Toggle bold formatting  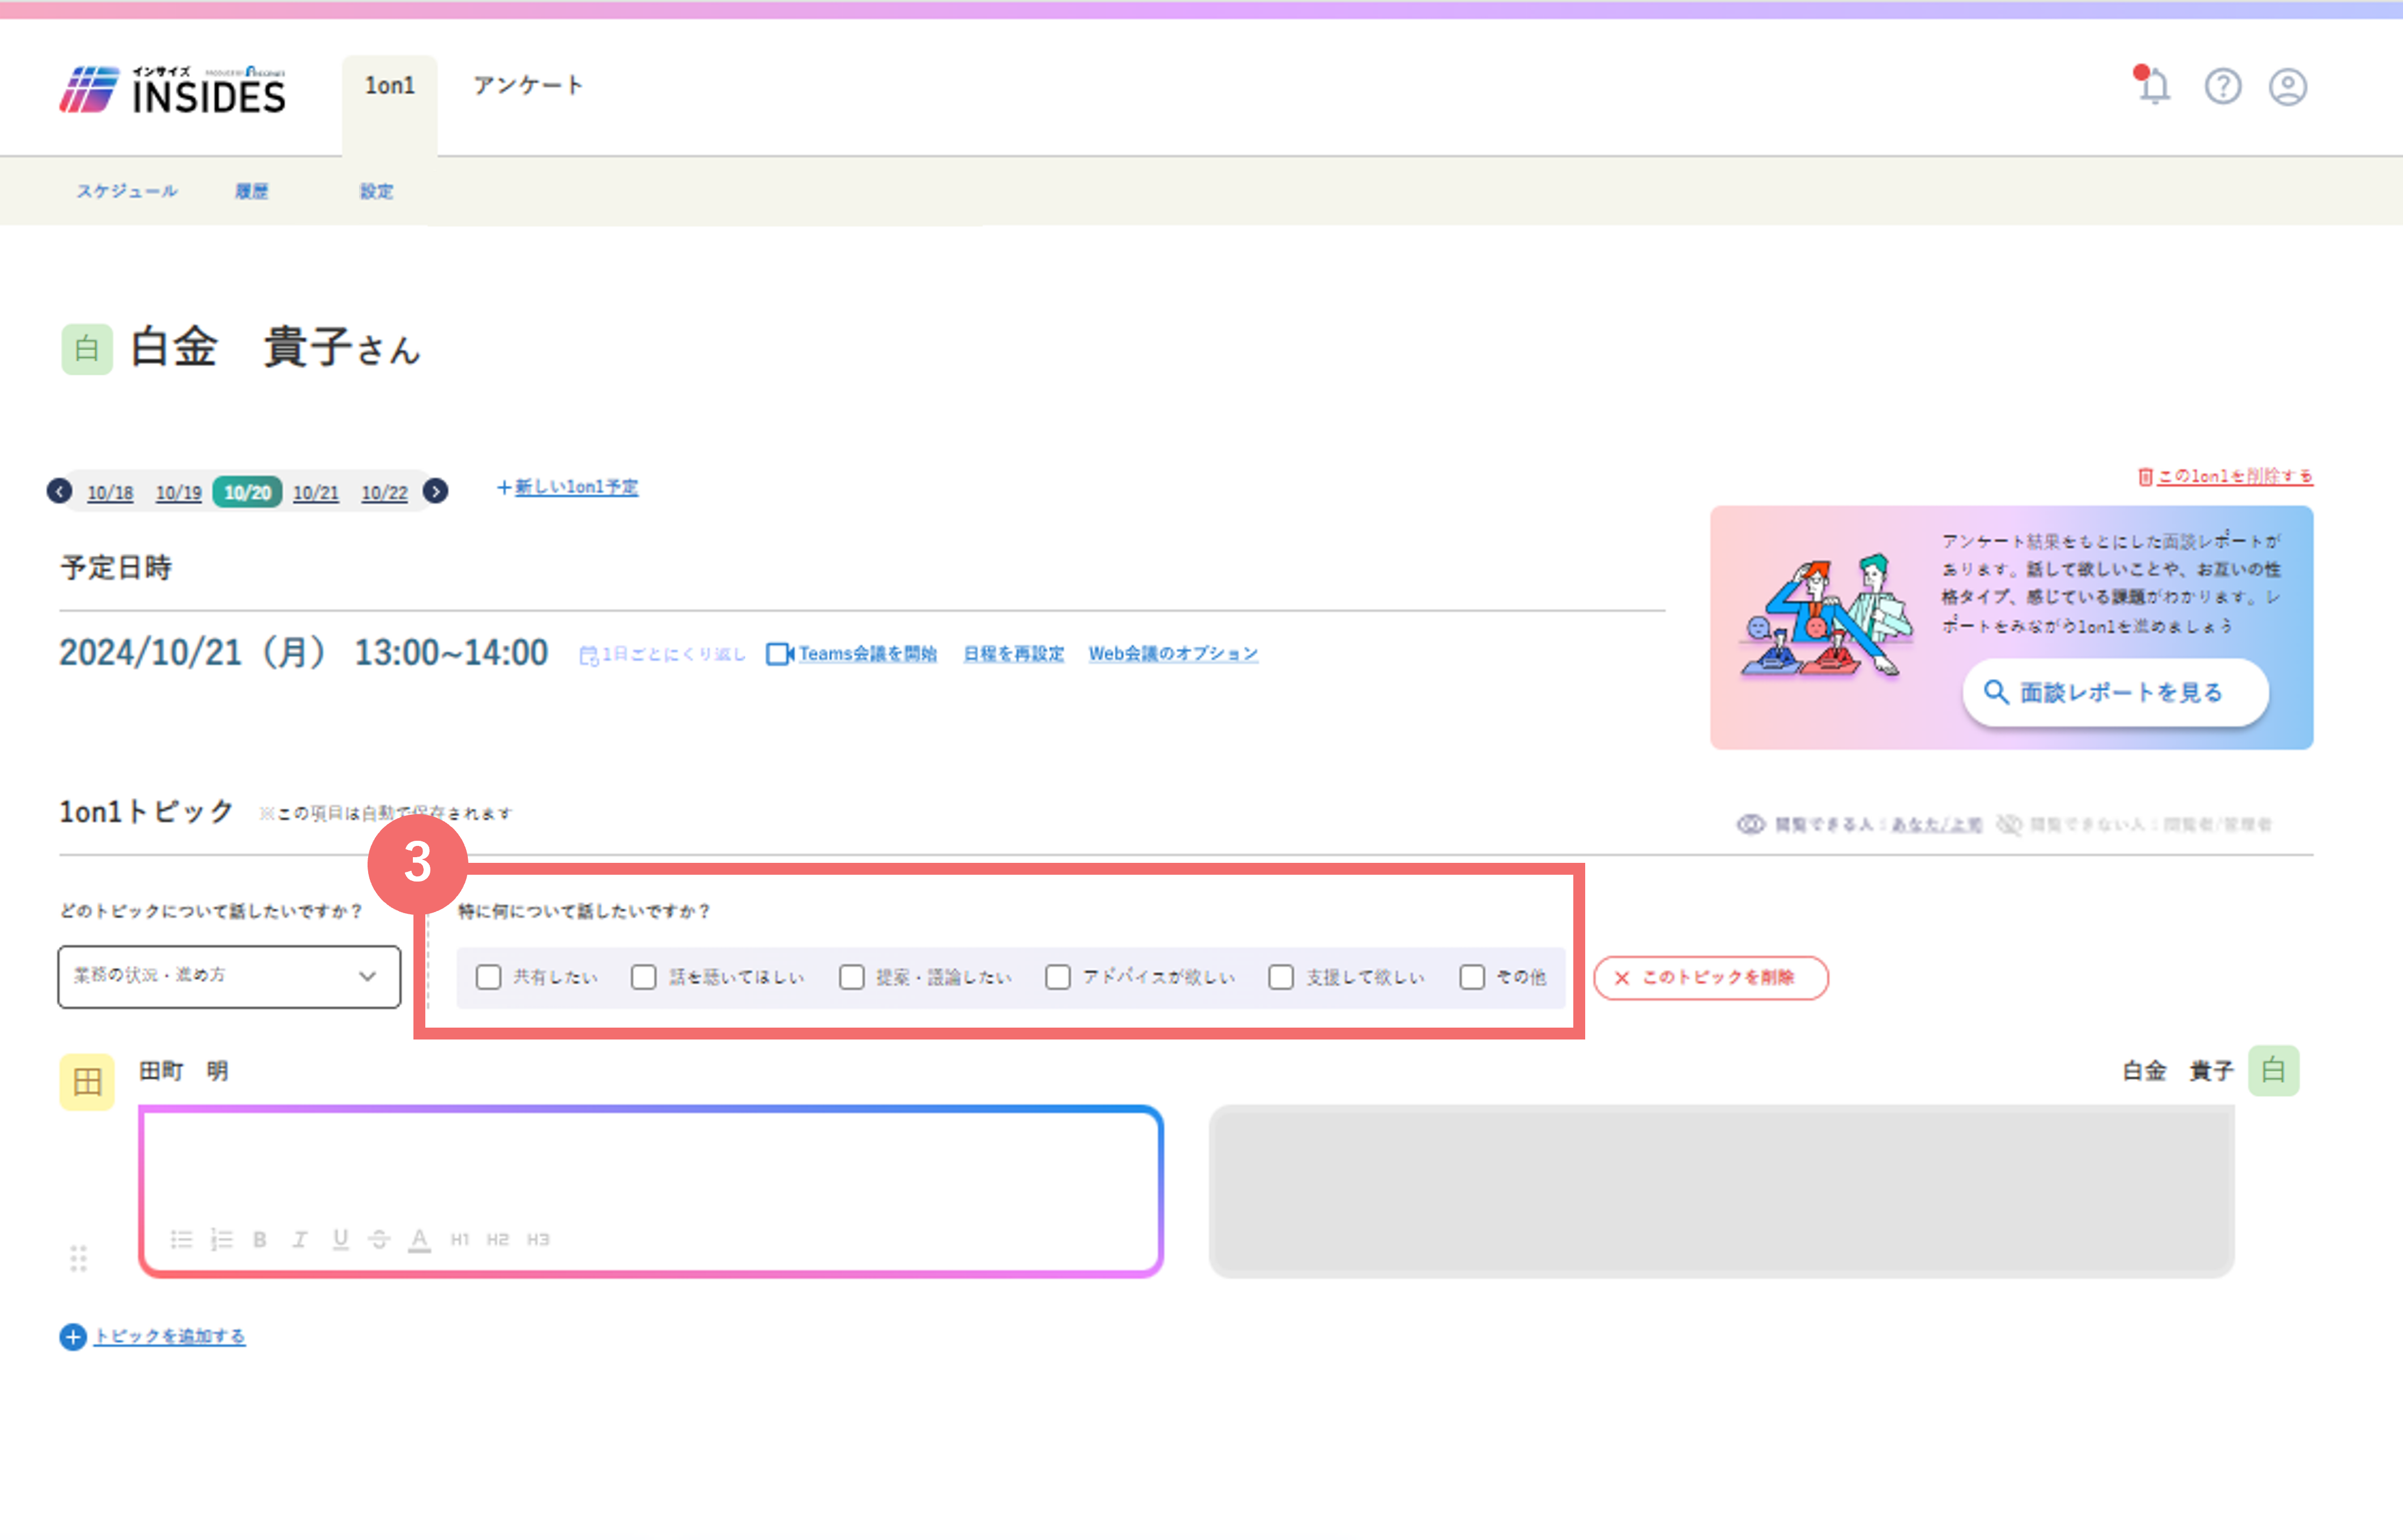(260, 1239)
